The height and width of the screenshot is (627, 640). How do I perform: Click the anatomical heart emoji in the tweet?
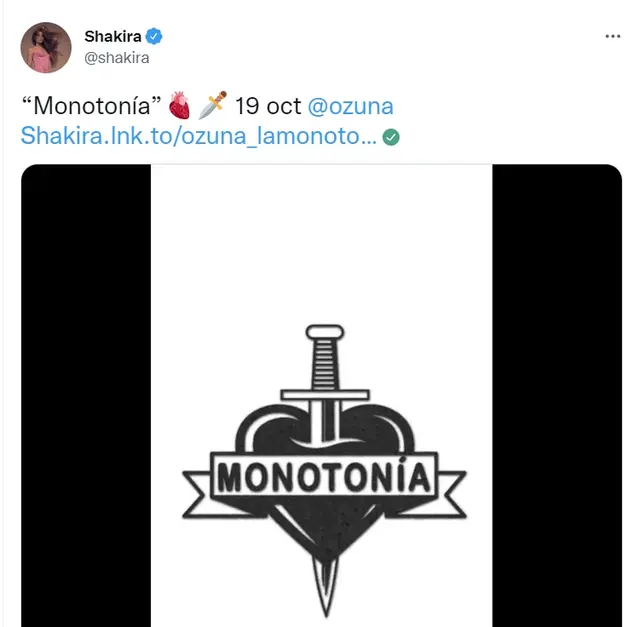179,105
